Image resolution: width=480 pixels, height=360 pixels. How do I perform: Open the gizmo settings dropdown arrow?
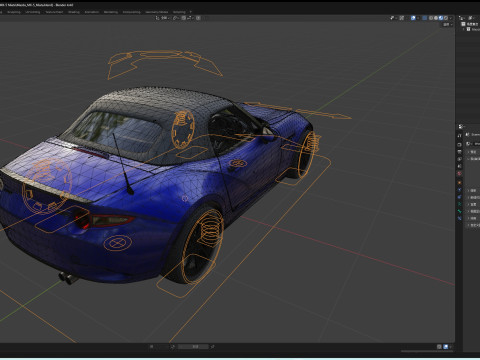(407, 18)
